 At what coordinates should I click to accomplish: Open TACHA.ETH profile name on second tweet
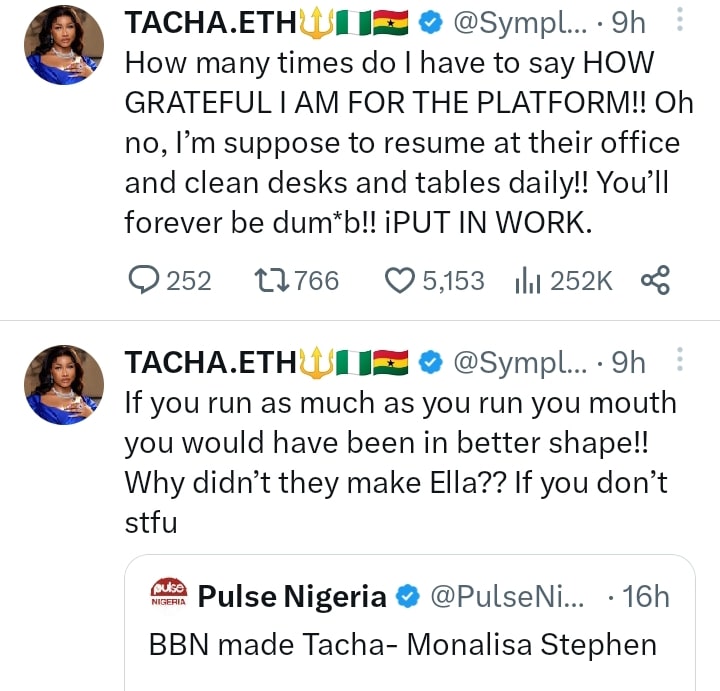[x=209, y=362]
